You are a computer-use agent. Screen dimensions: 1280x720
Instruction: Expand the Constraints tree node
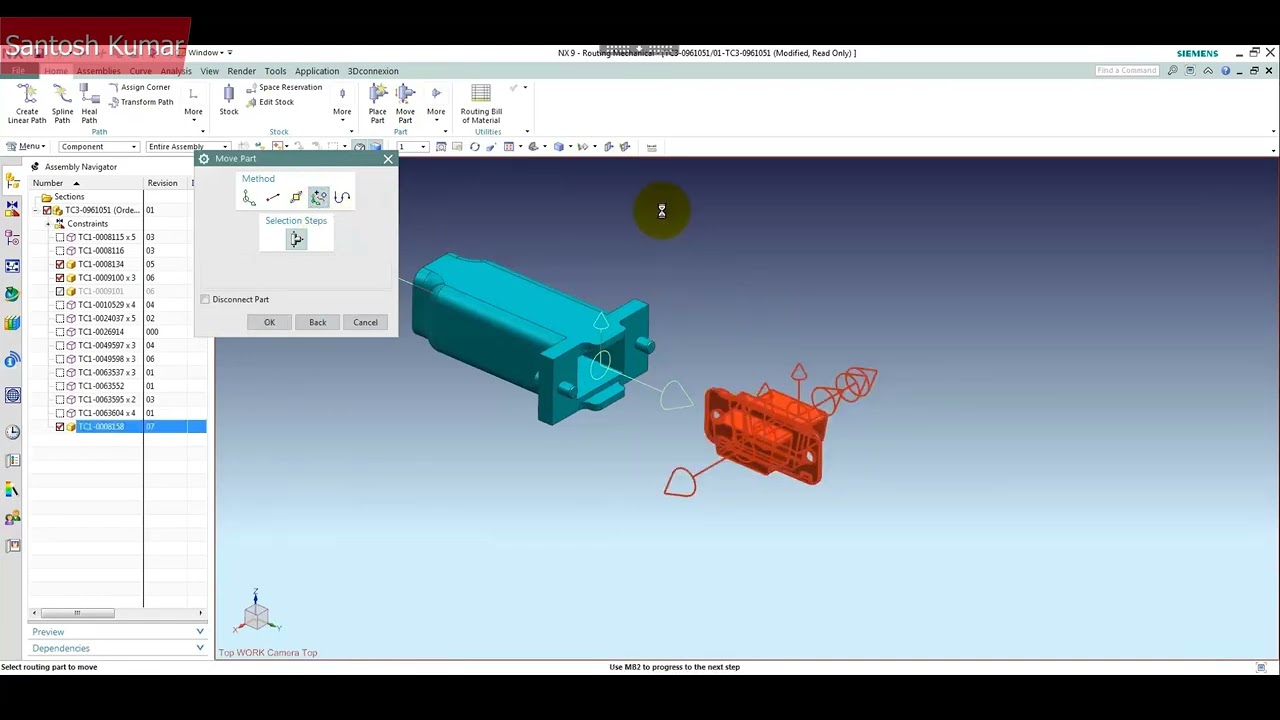pyautogui.click(x=47, y=224)
